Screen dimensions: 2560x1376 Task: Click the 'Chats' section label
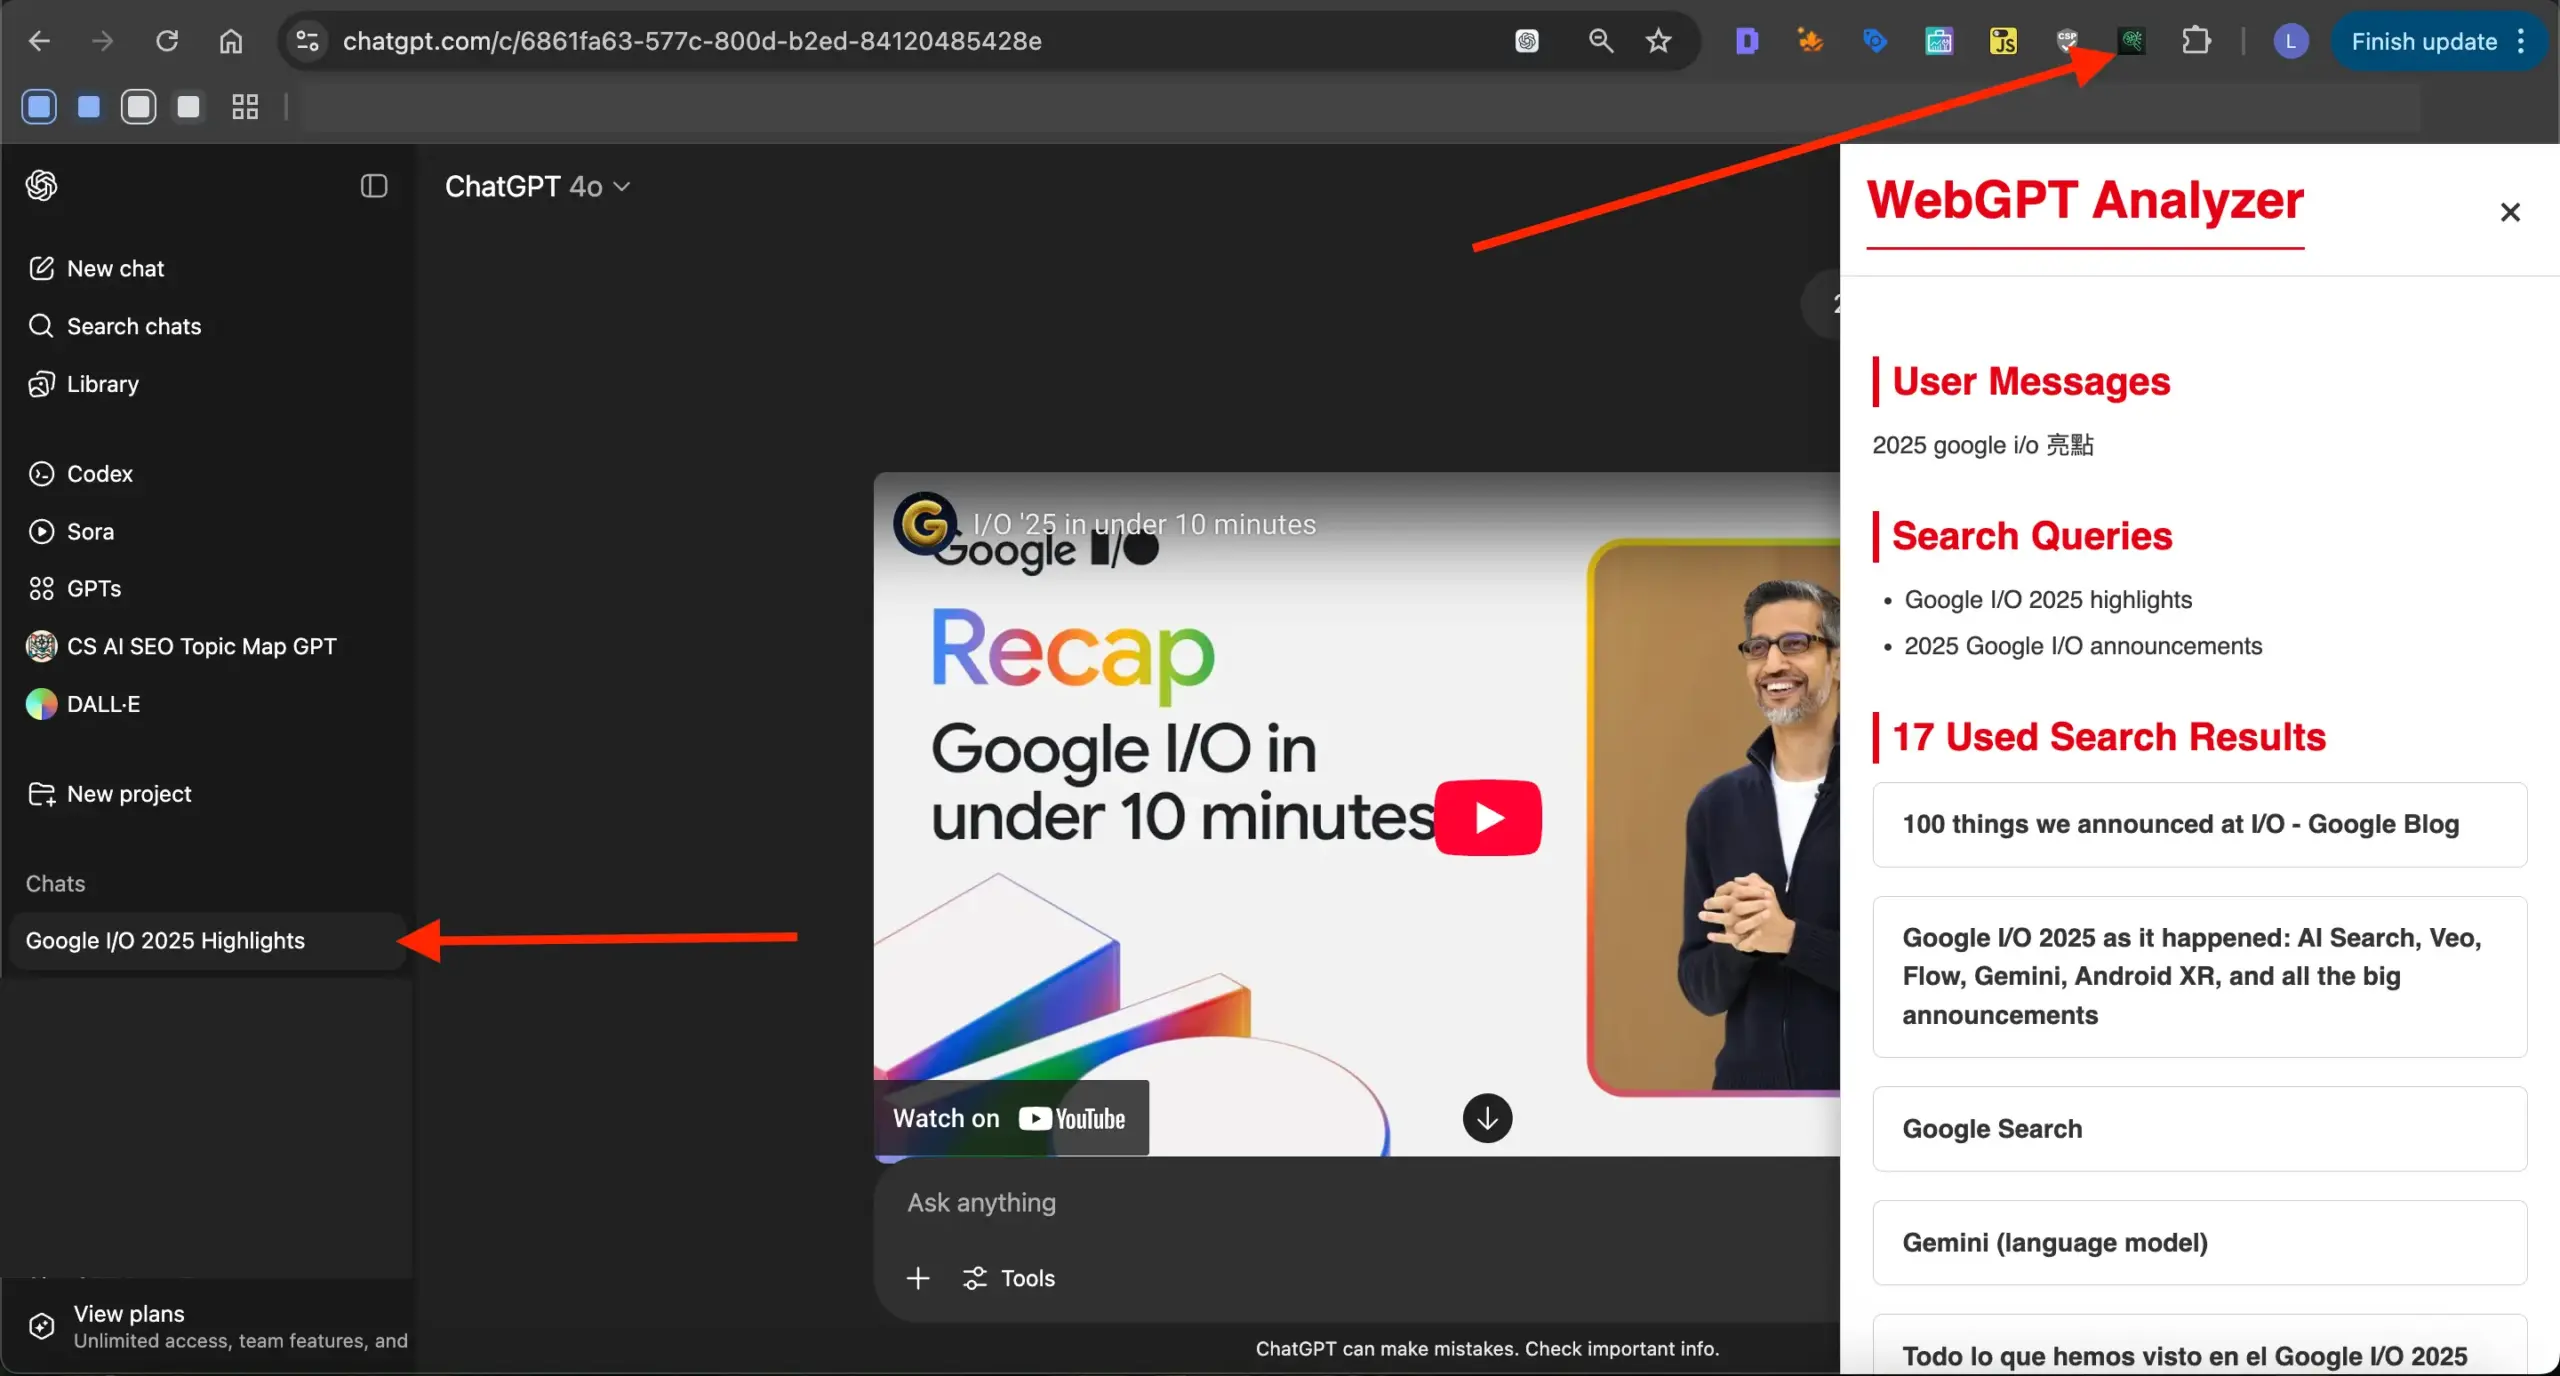point(55,884)
